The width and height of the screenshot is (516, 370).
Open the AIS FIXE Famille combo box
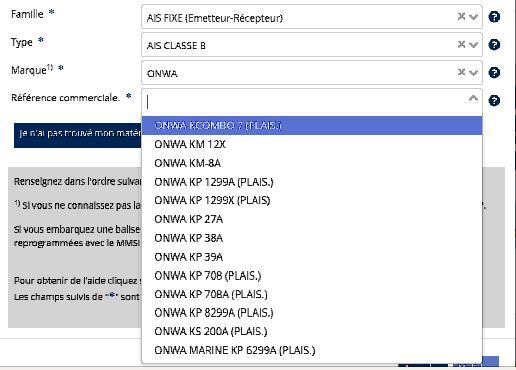[312, 17]
